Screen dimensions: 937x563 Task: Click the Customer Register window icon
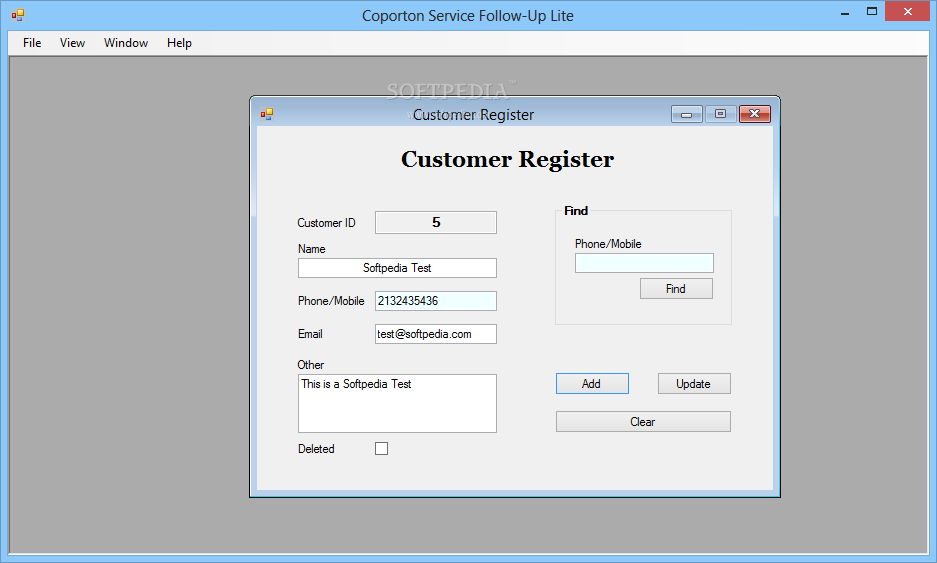[267, 114]
